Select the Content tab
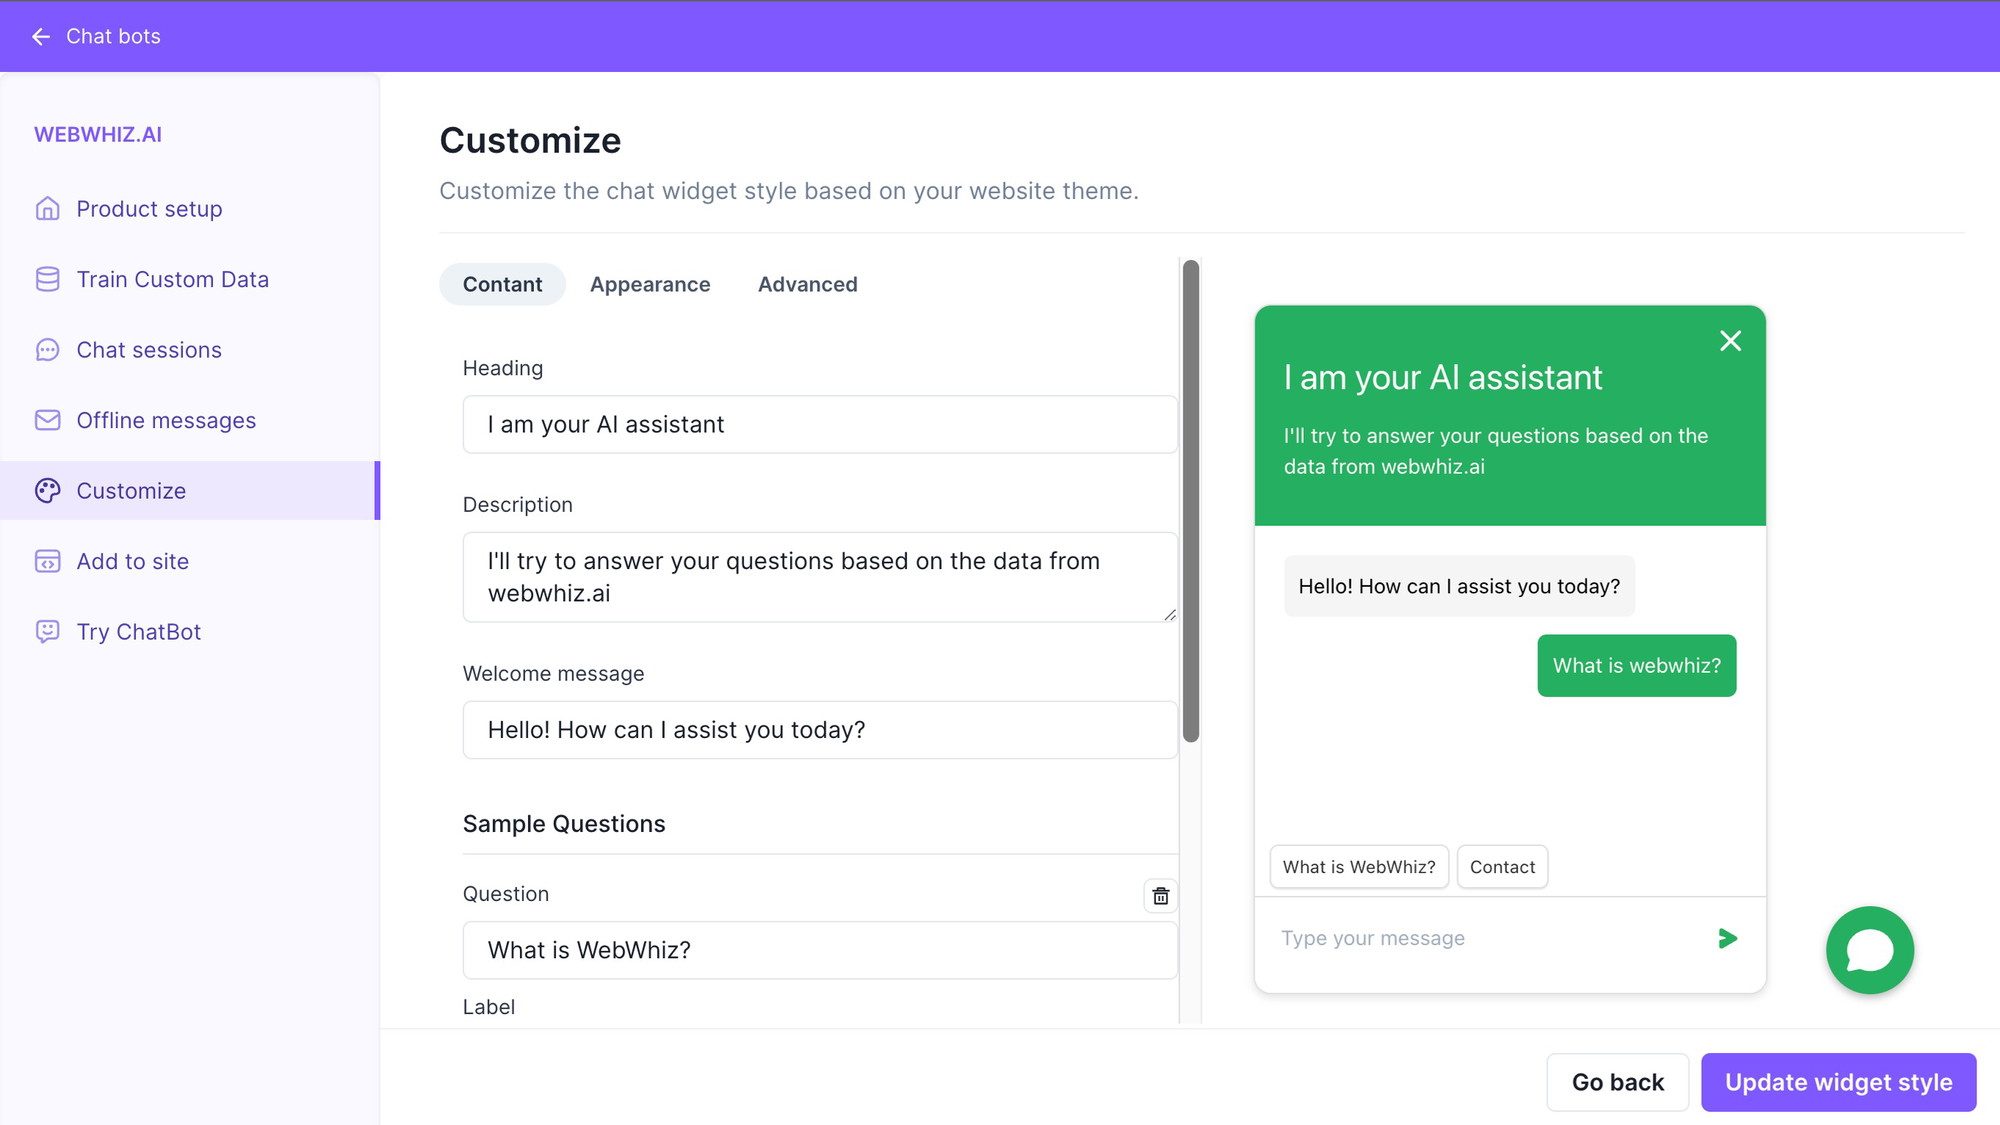The height and width of the screenshot is (1125, 2000). click(x=501, y=284)
